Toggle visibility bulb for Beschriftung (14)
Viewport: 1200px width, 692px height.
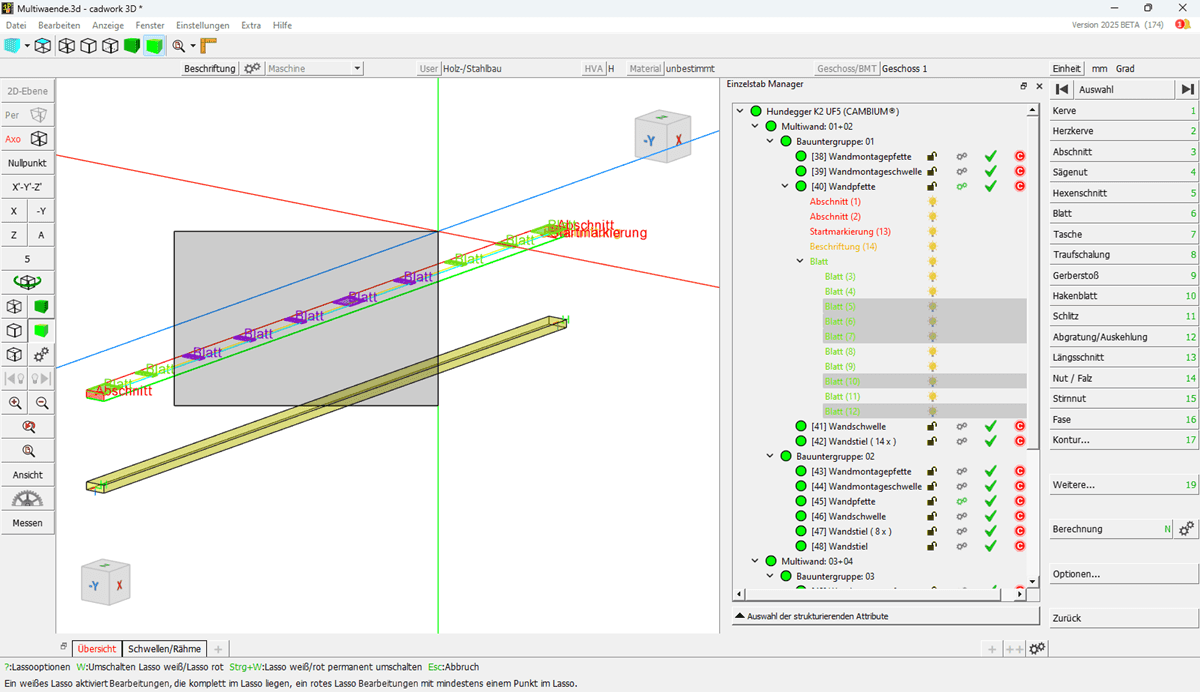point(932,247)
